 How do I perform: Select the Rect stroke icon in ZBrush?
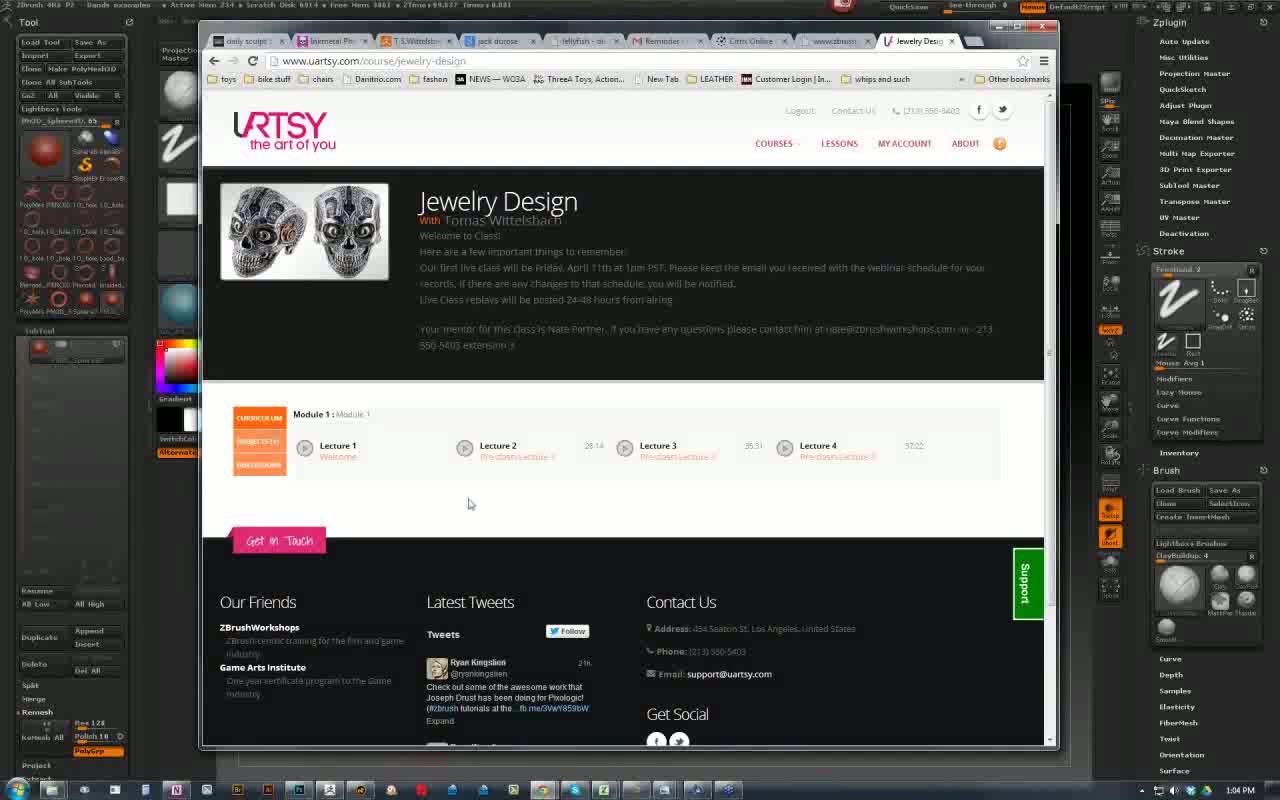tap(1193, 344)
